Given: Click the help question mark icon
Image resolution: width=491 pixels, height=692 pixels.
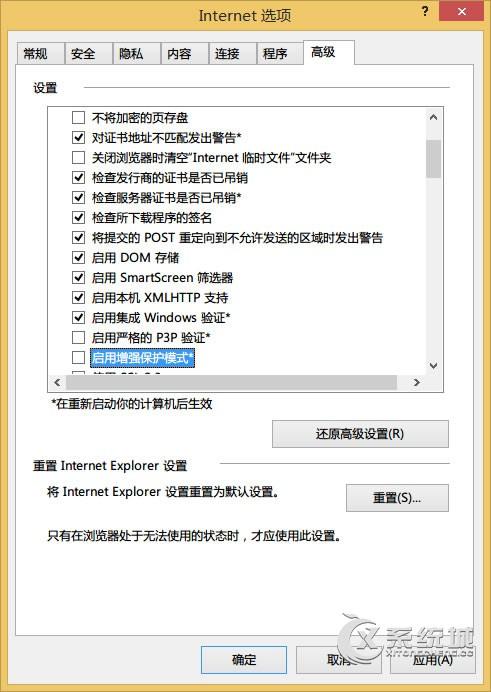Looking at the screenshot, I should coord(425,11).
